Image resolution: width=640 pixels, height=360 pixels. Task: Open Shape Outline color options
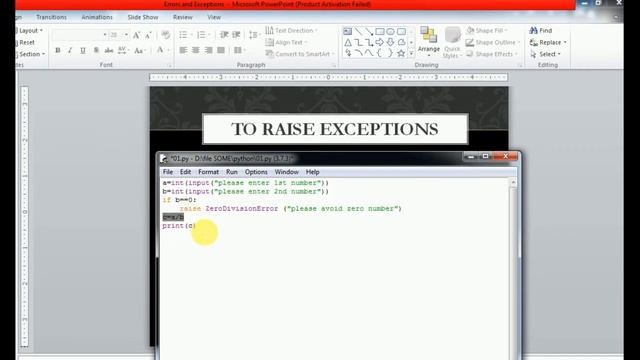[x=493, y=42]
